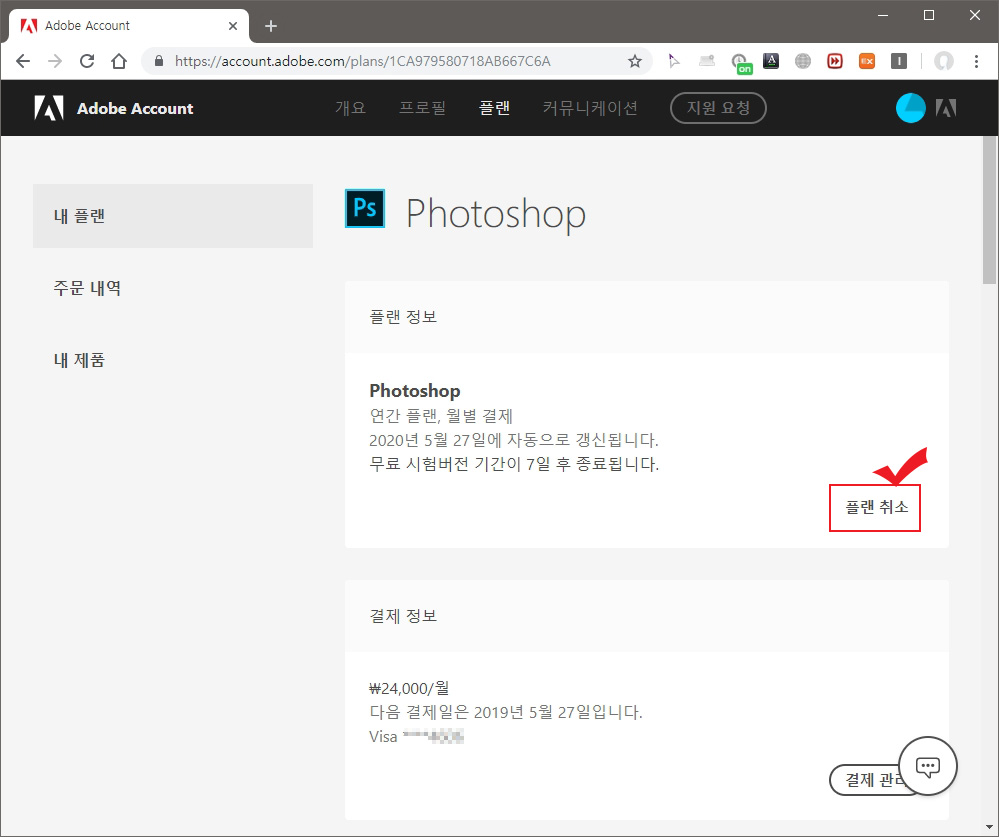Screen dimensions: 999x837
Task: Select 내 플랜 in sidebar
Action: point(173,216)
